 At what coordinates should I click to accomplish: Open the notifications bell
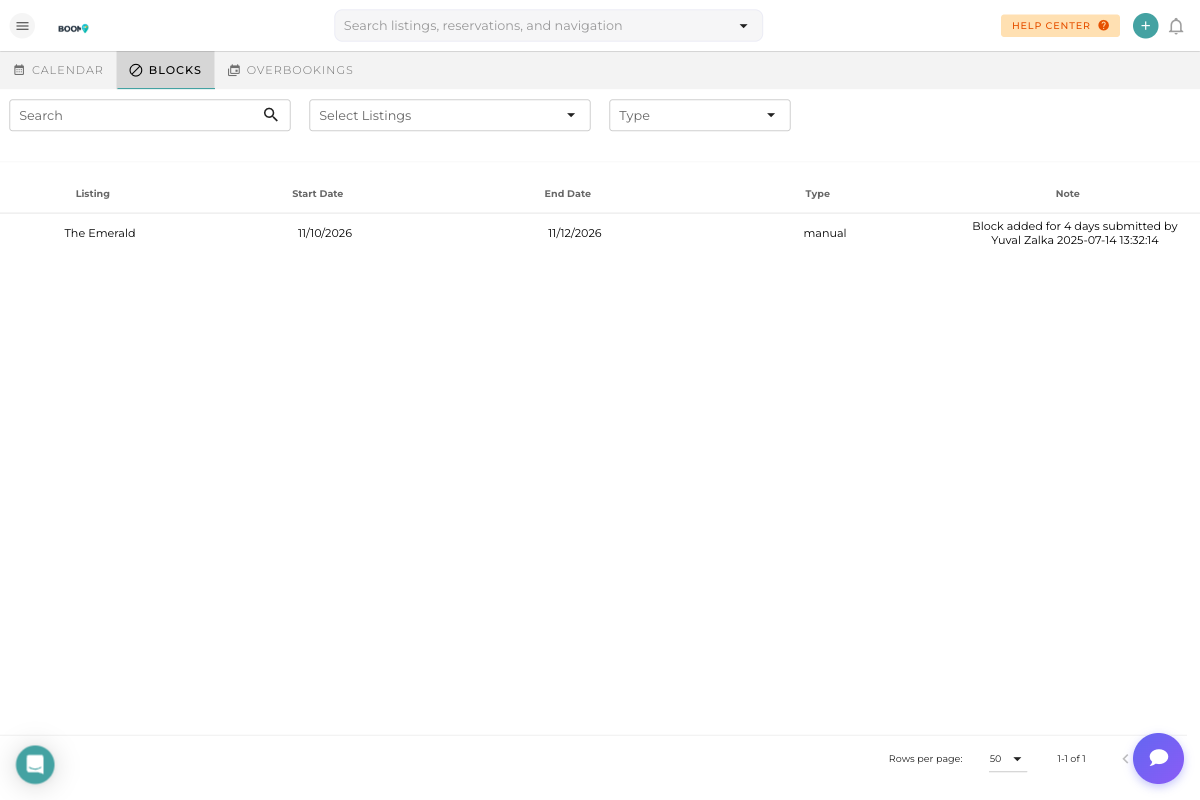tap(1177, 27)
